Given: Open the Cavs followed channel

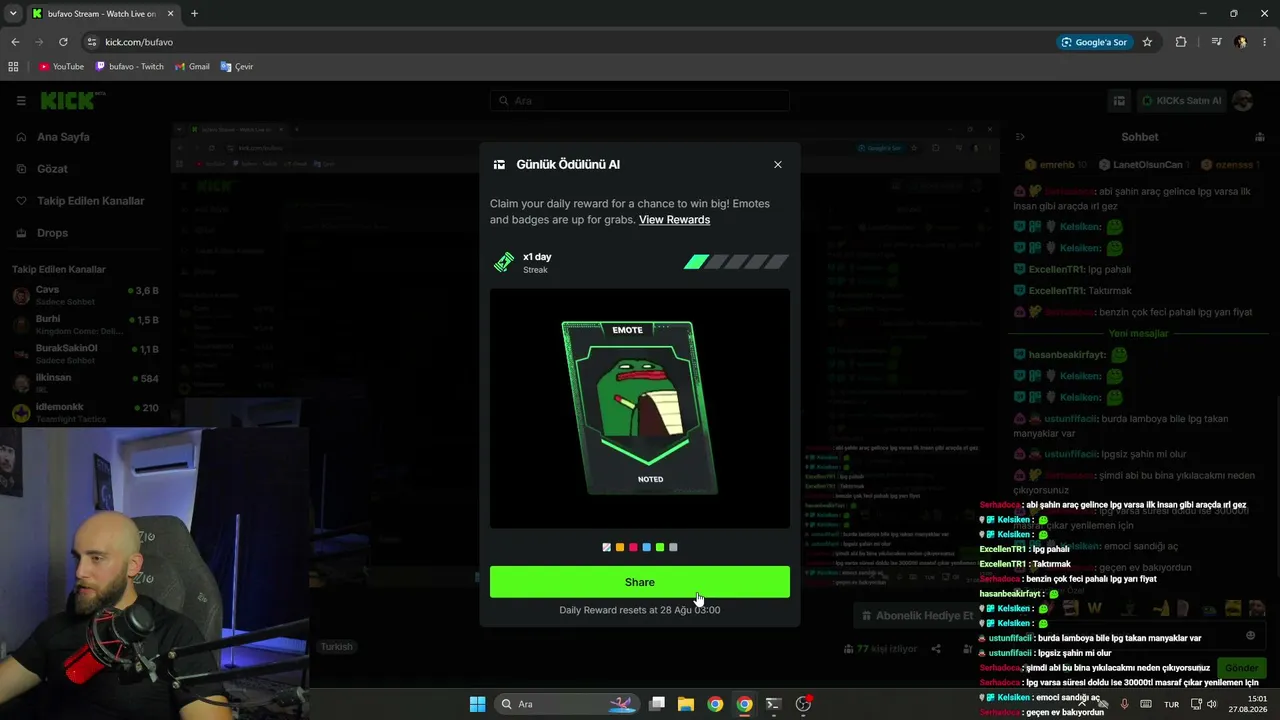Looking at the screenshot, I should pos(85,295).
